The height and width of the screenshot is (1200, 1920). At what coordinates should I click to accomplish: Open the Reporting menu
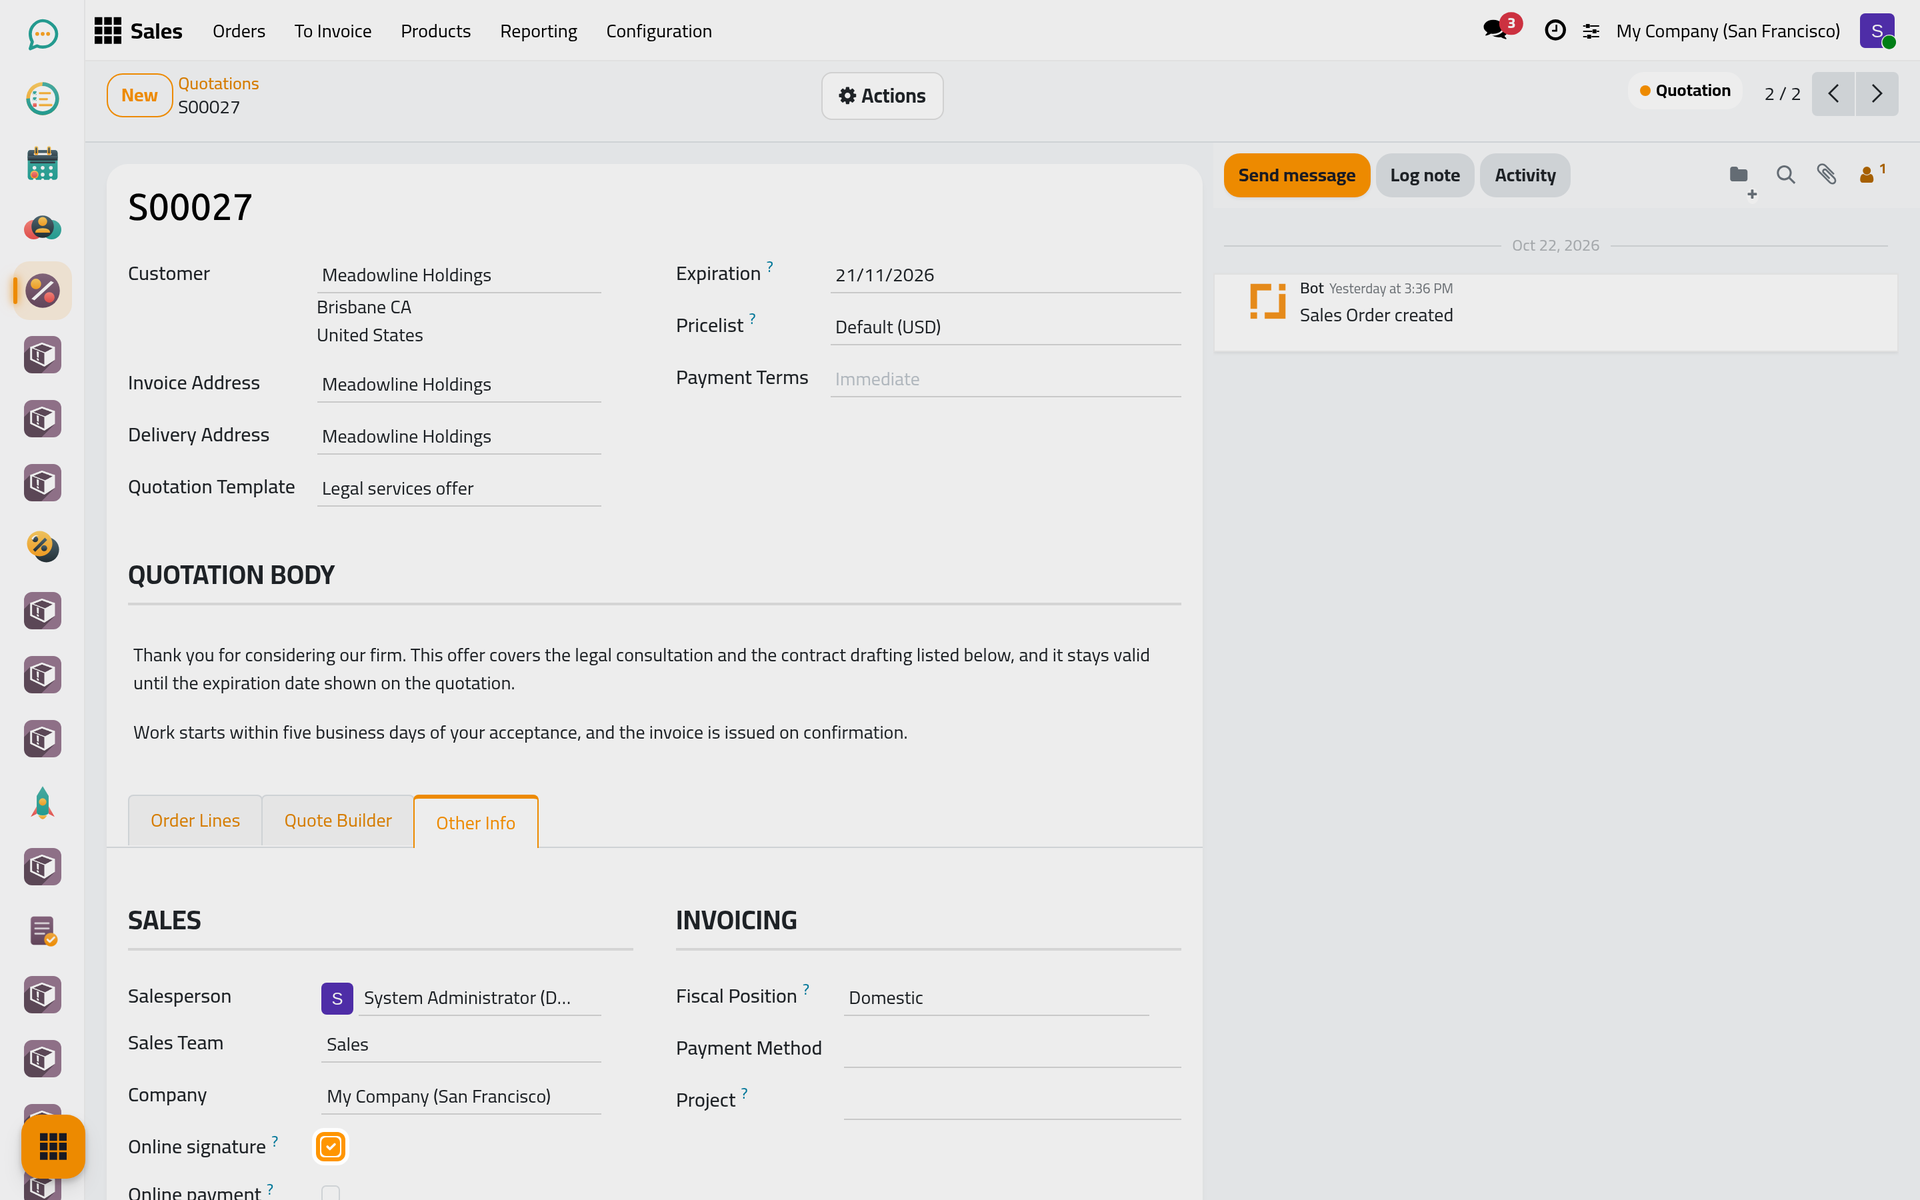pos(538,31)
